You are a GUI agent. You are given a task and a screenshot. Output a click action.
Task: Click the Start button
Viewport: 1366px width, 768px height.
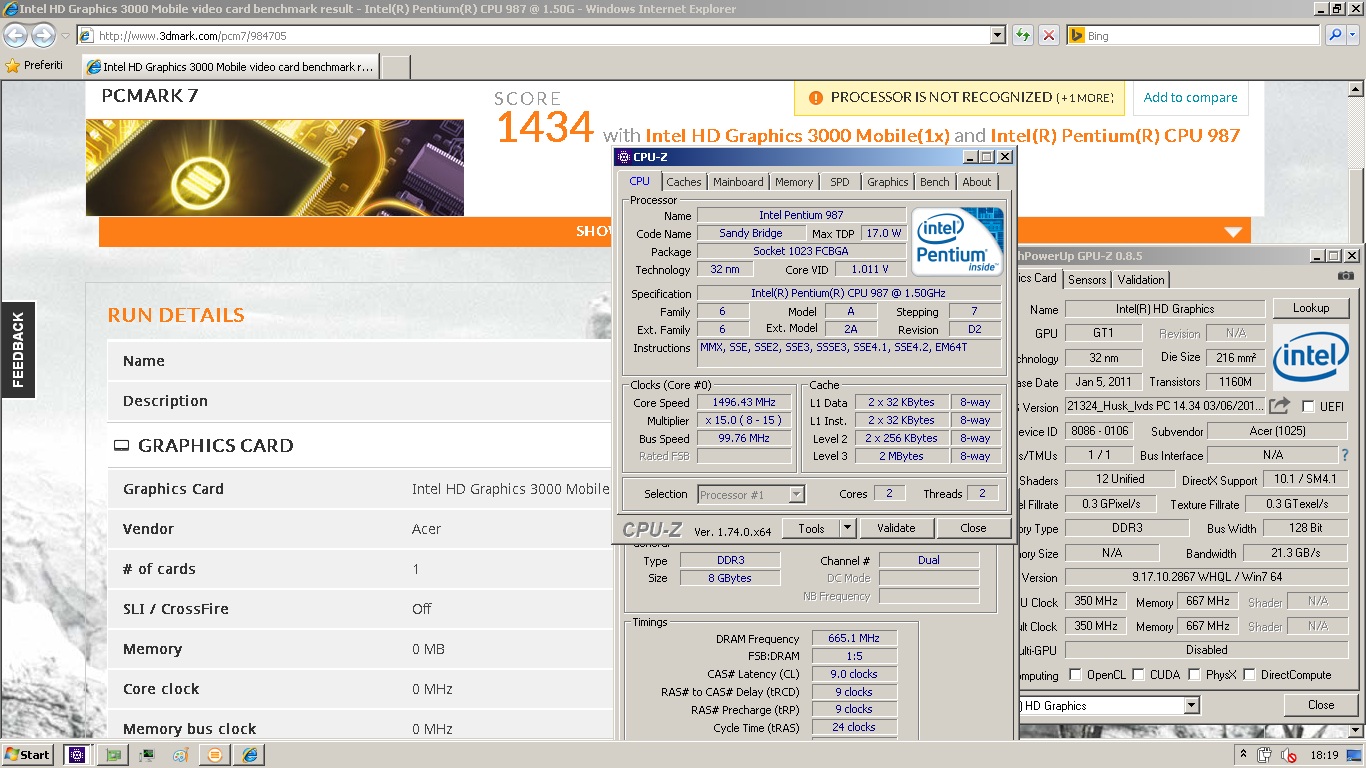point(28,755)
